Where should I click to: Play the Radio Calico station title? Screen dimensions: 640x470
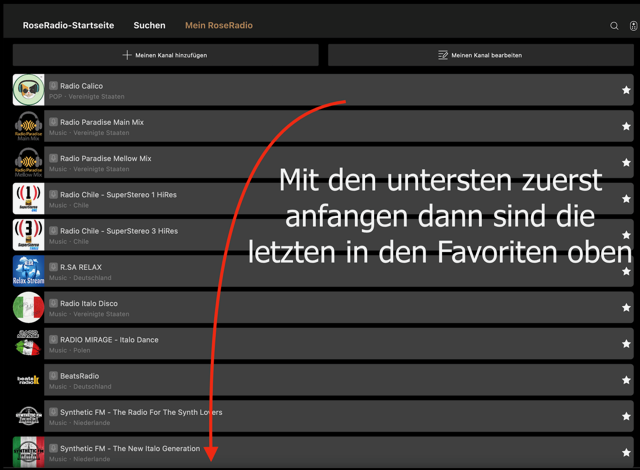click(81, 86)
